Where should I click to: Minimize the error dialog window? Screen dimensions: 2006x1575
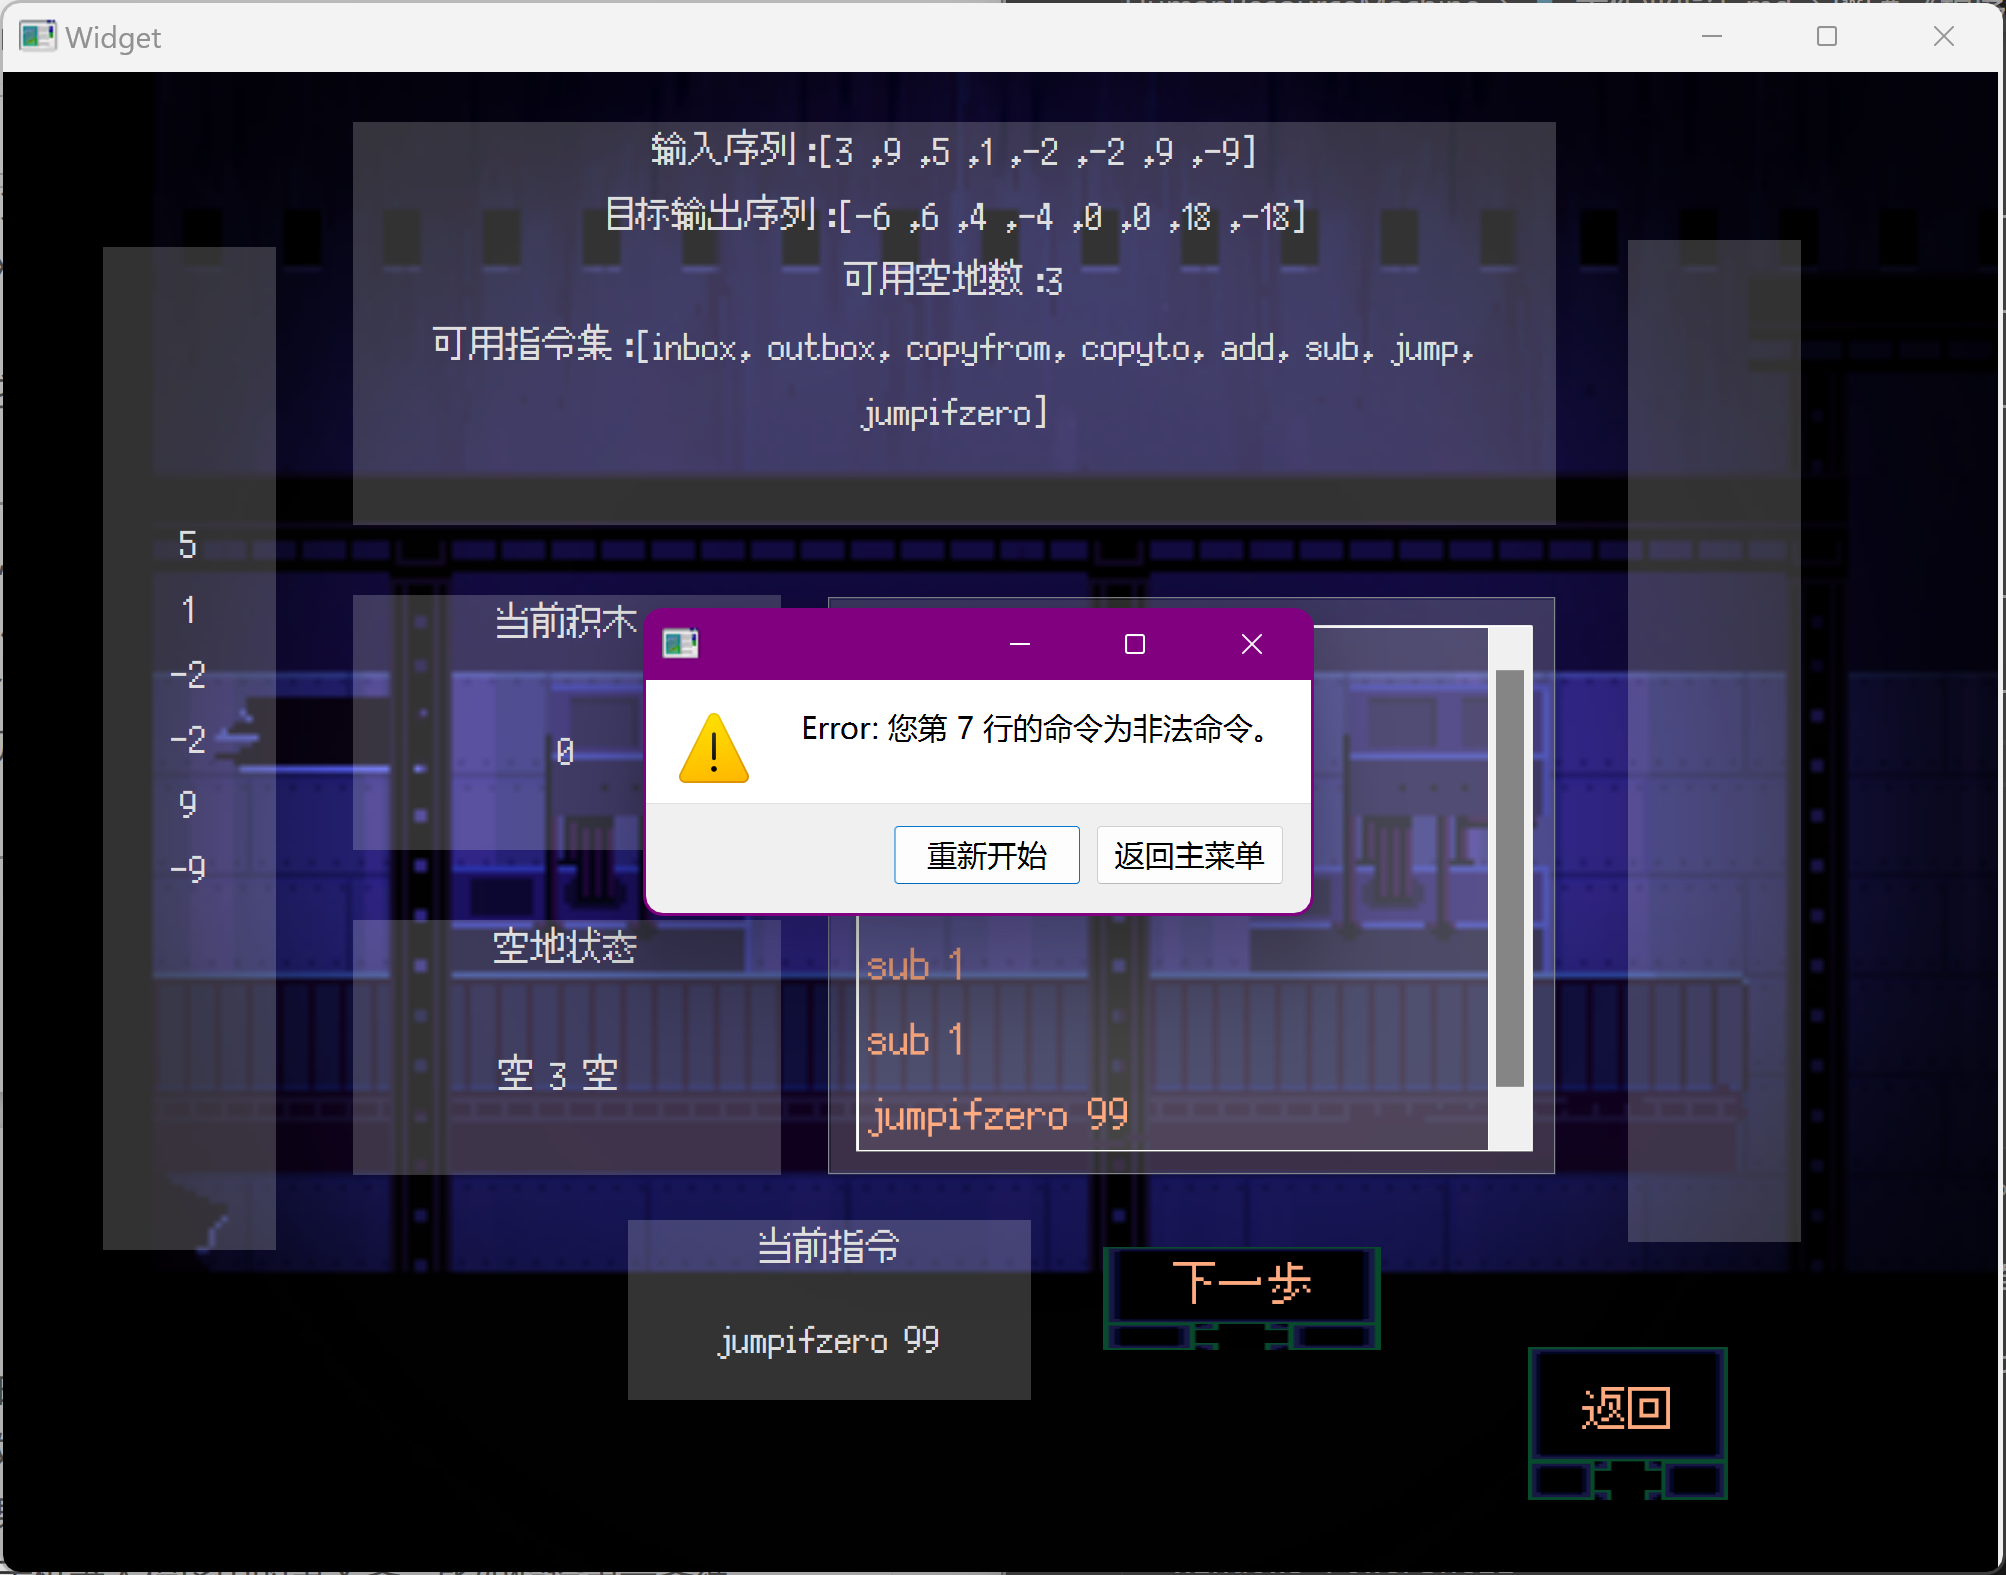1019,644
